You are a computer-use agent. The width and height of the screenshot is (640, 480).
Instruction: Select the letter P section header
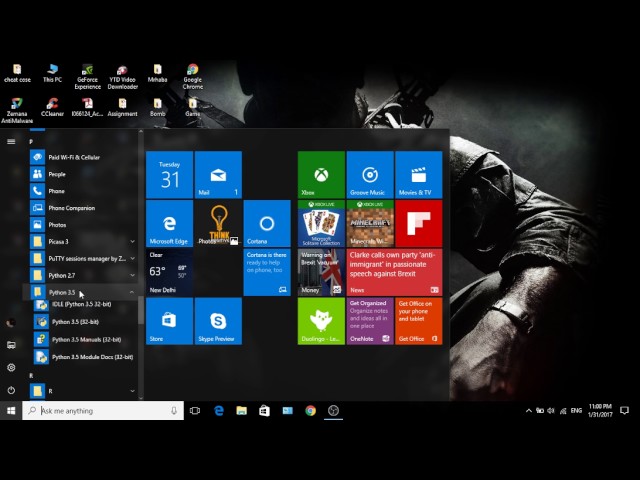tap(31, 142)
